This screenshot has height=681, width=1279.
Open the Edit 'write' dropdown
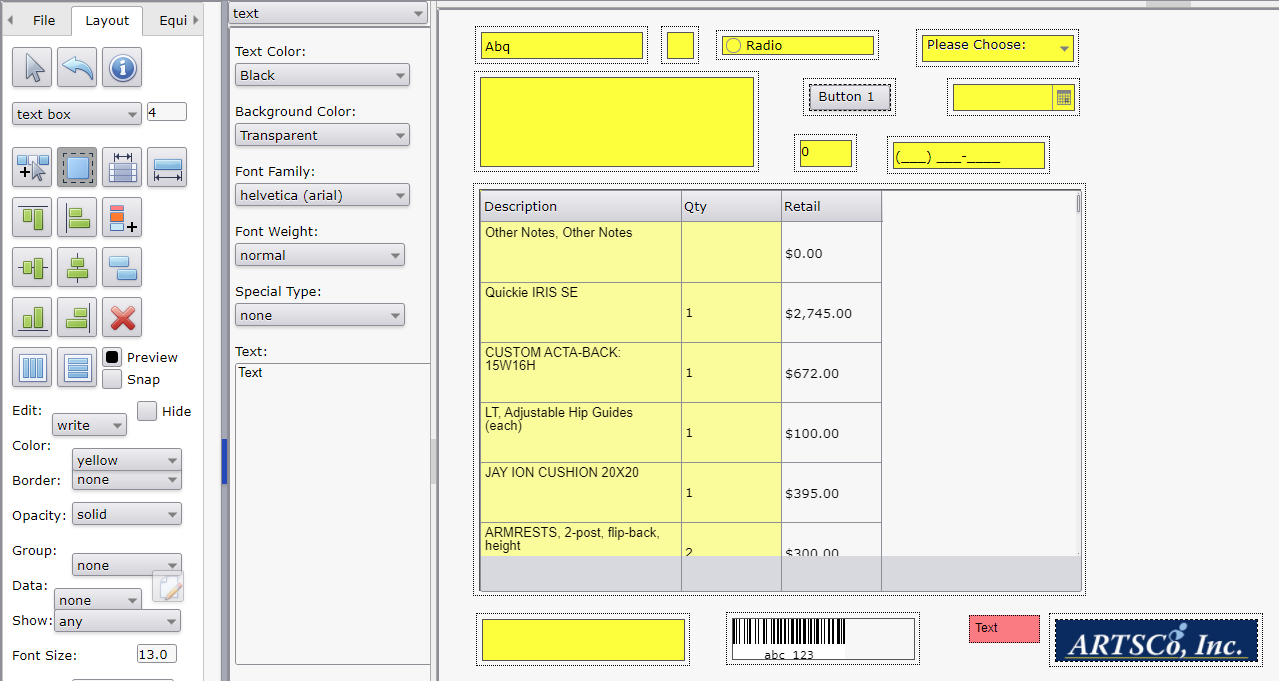89,425
